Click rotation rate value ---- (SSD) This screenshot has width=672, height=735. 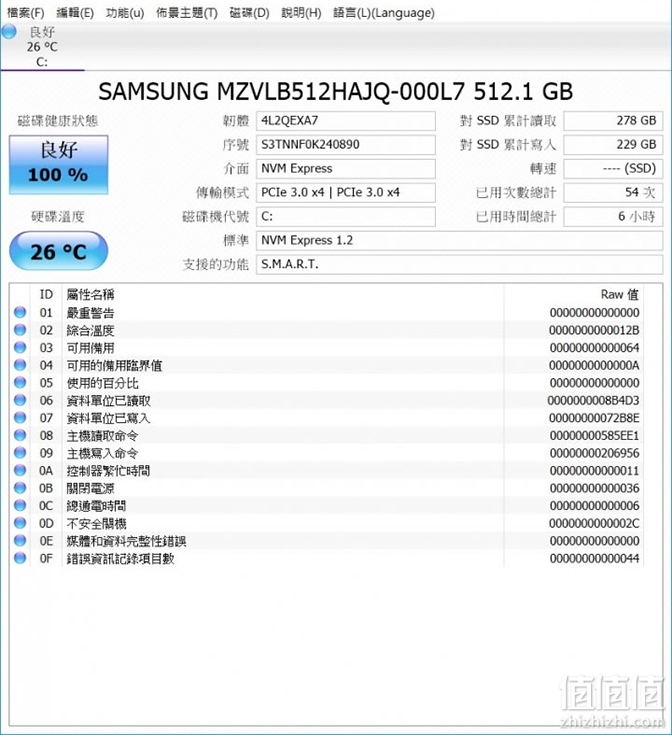pos(613,169)
